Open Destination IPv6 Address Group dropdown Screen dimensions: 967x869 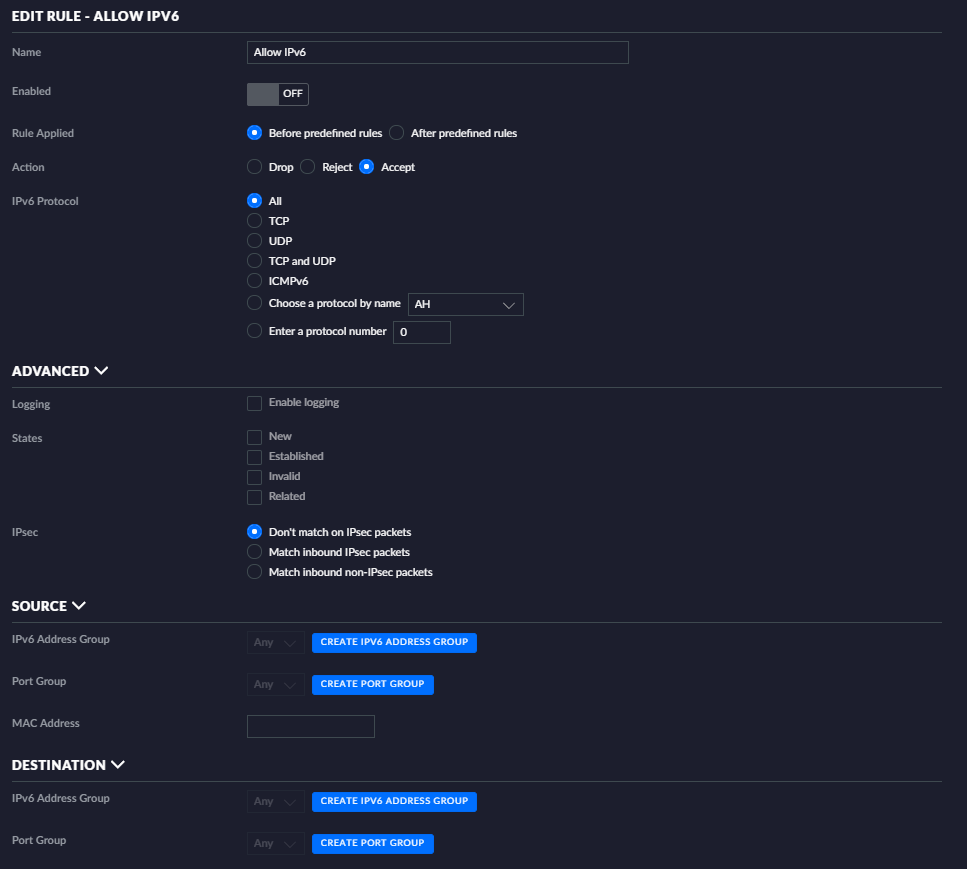coord(276,802)
